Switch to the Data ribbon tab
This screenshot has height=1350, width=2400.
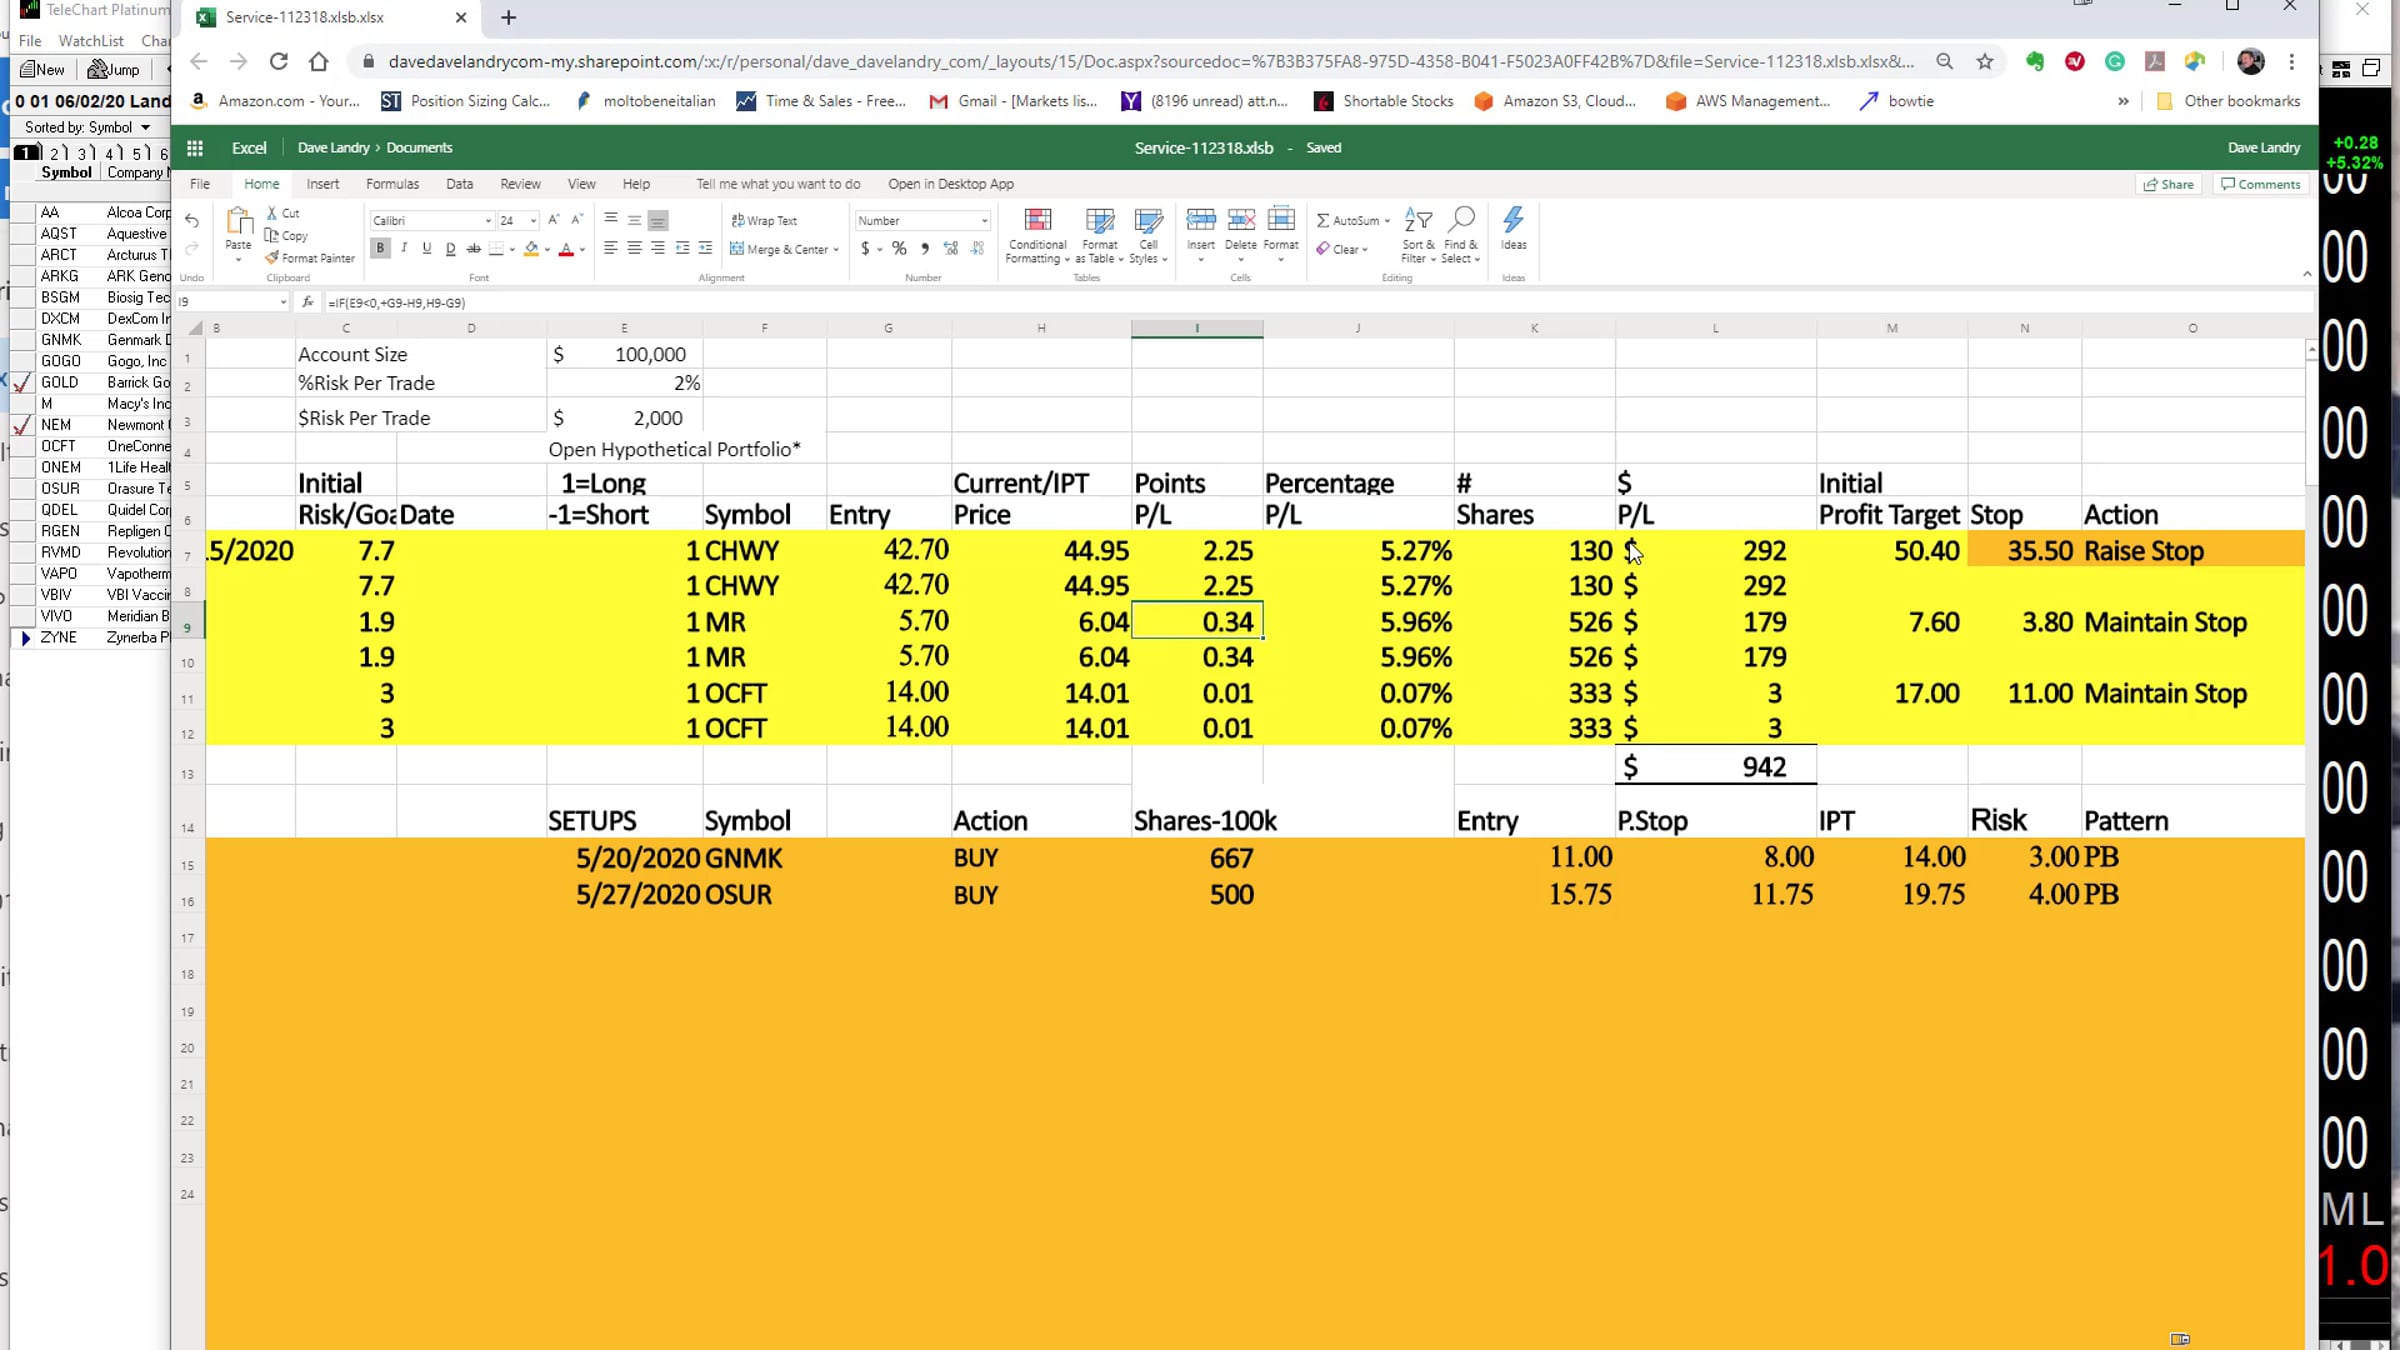[460, 184]
